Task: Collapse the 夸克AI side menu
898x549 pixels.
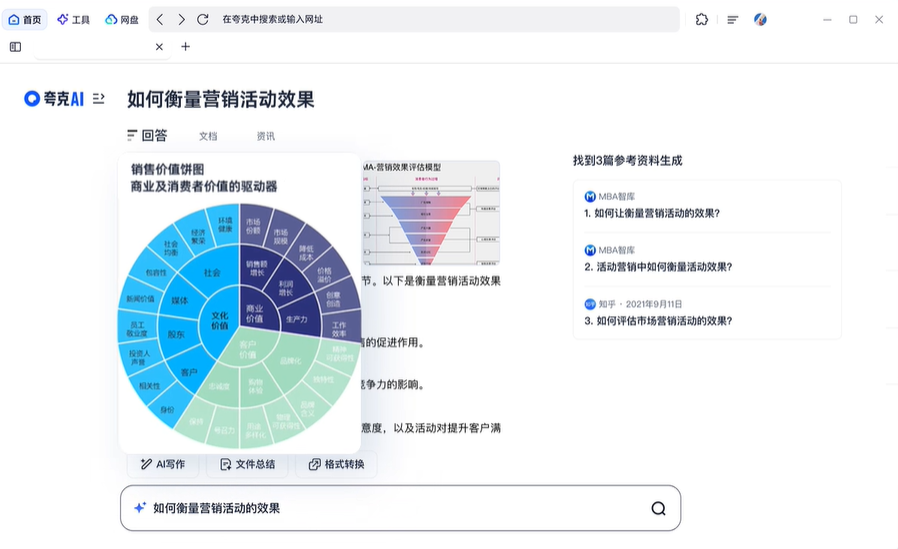Action: pyautogui.click(x=99, y=98)
